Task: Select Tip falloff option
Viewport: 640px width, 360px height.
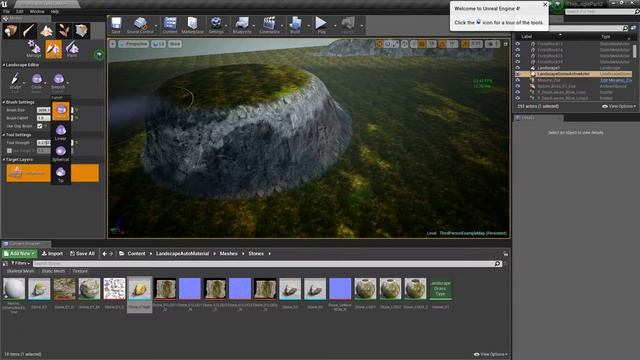Action: pos(60,174)
